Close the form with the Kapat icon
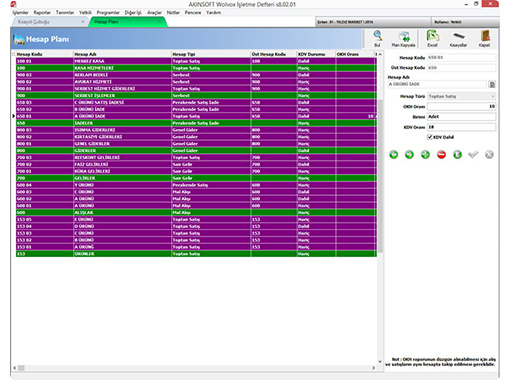The width and height of the screenshot is (510, 380). [484, 39]
